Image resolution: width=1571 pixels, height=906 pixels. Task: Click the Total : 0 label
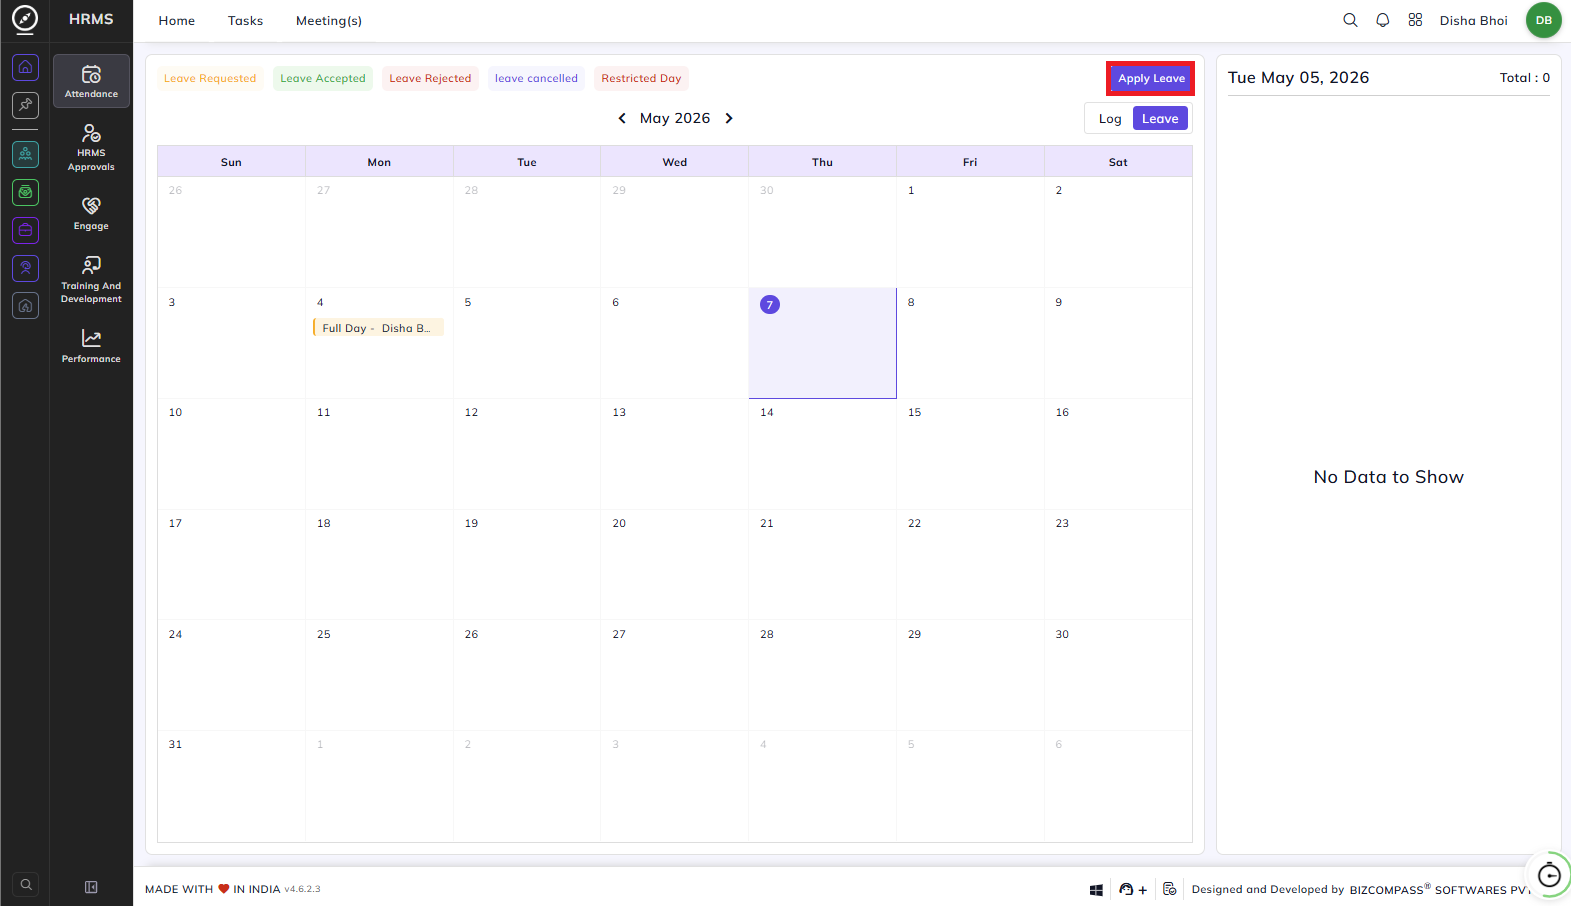click(x=1524, y=78)
